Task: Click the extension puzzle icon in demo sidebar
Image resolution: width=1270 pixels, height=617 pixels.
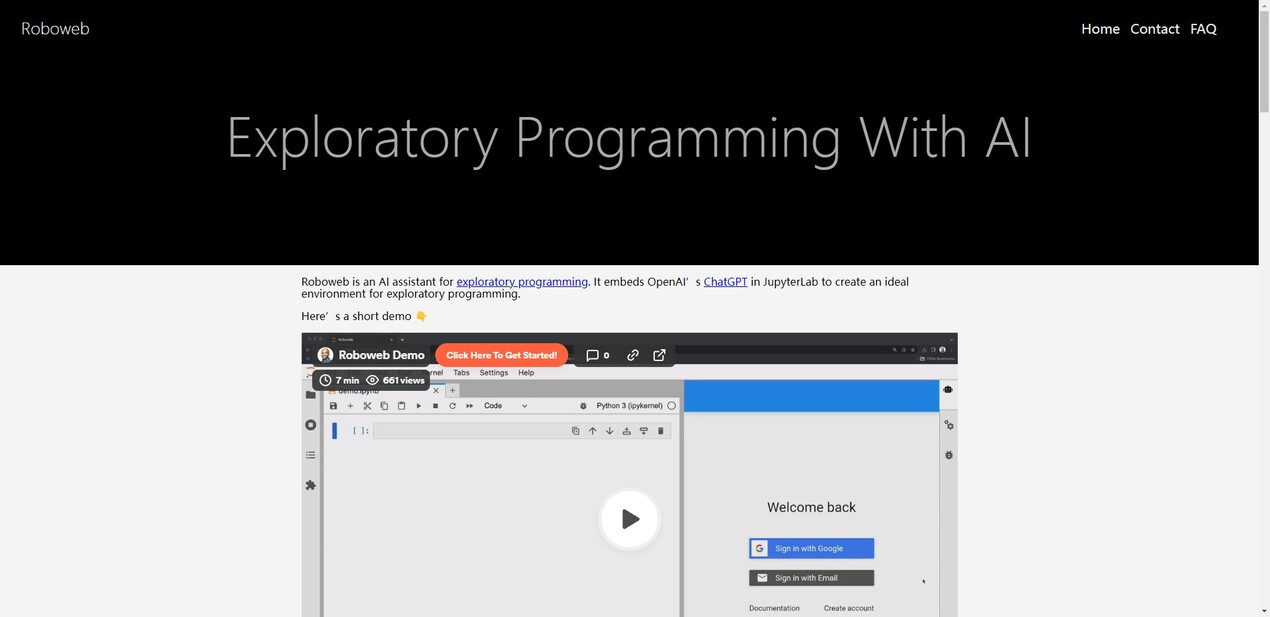Action: coord(310,485)
